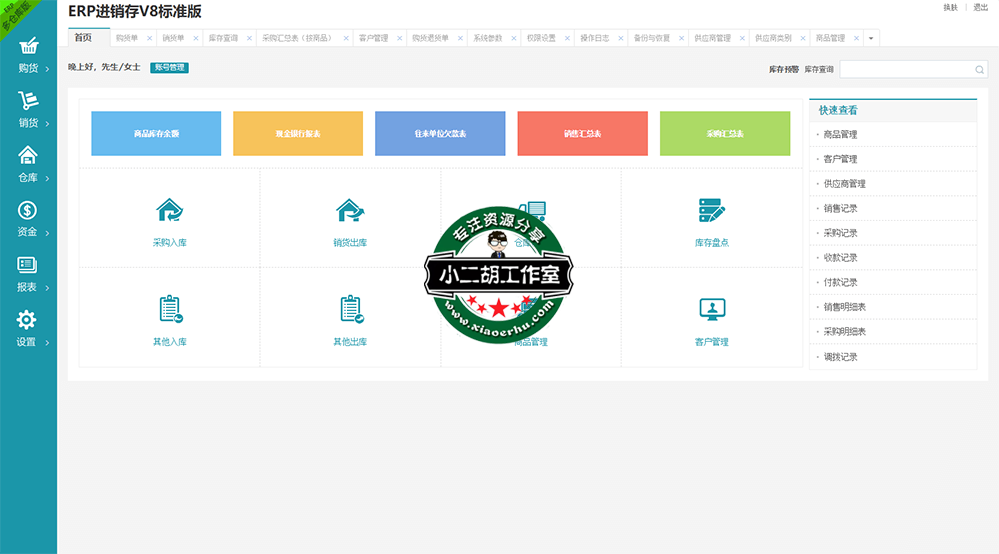
Task: Switch to the 系统参数 tab
Action: point(488,38)
